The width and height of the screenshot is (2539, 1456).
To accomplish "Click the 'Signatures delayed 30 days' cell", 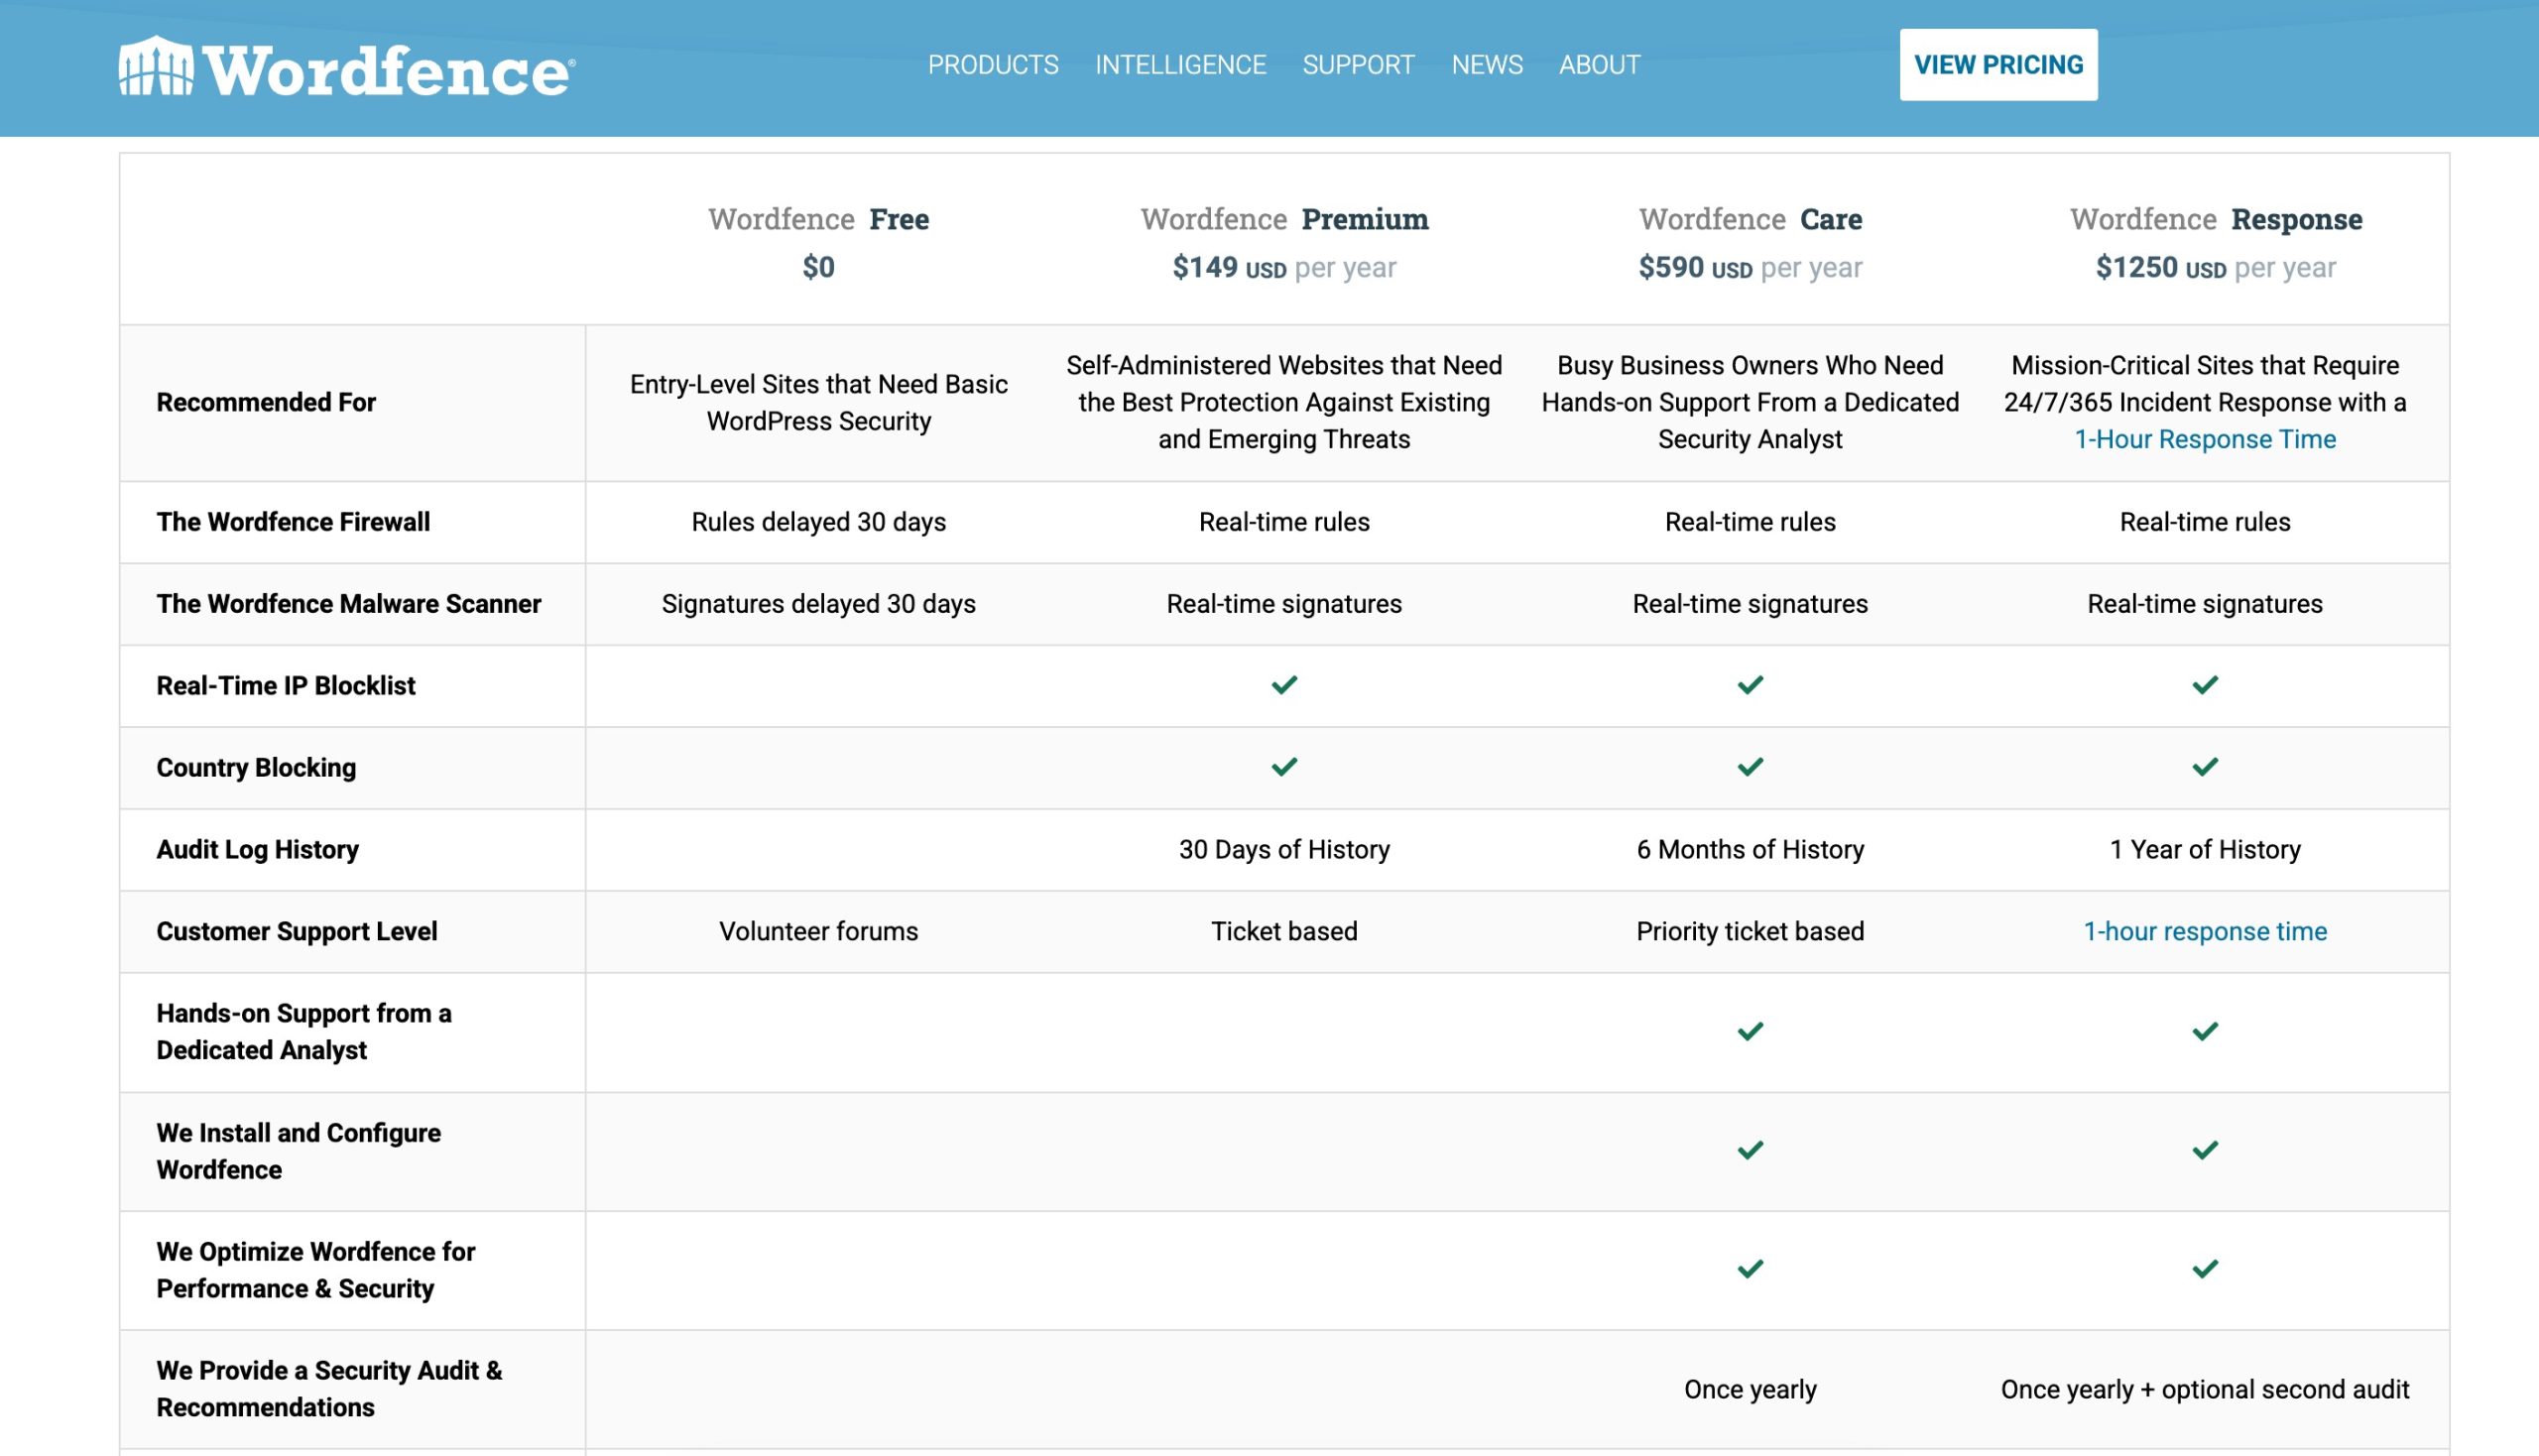I will click(818, 604).
